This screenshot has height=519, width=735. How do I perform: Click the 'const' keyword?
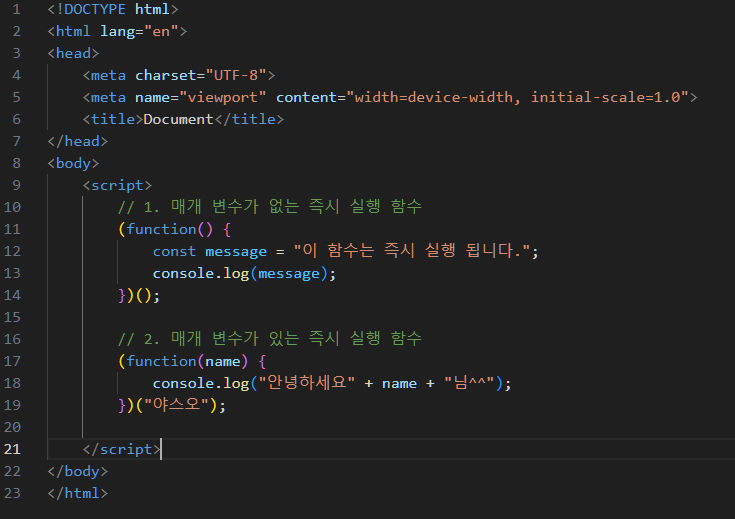[174, 252]
